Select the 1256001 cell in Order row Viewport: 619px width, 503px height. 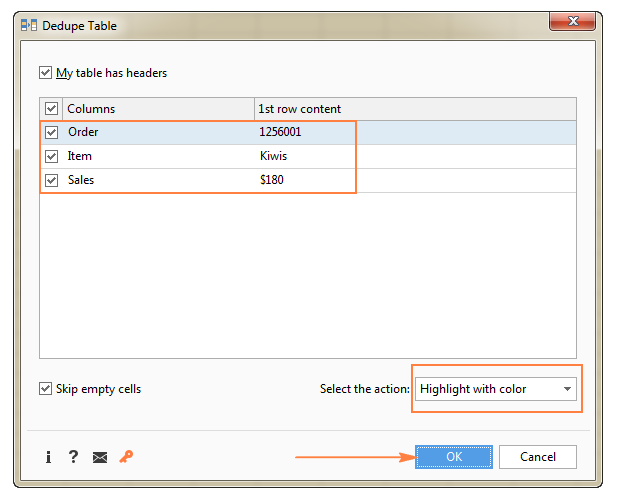coord(280,132)
